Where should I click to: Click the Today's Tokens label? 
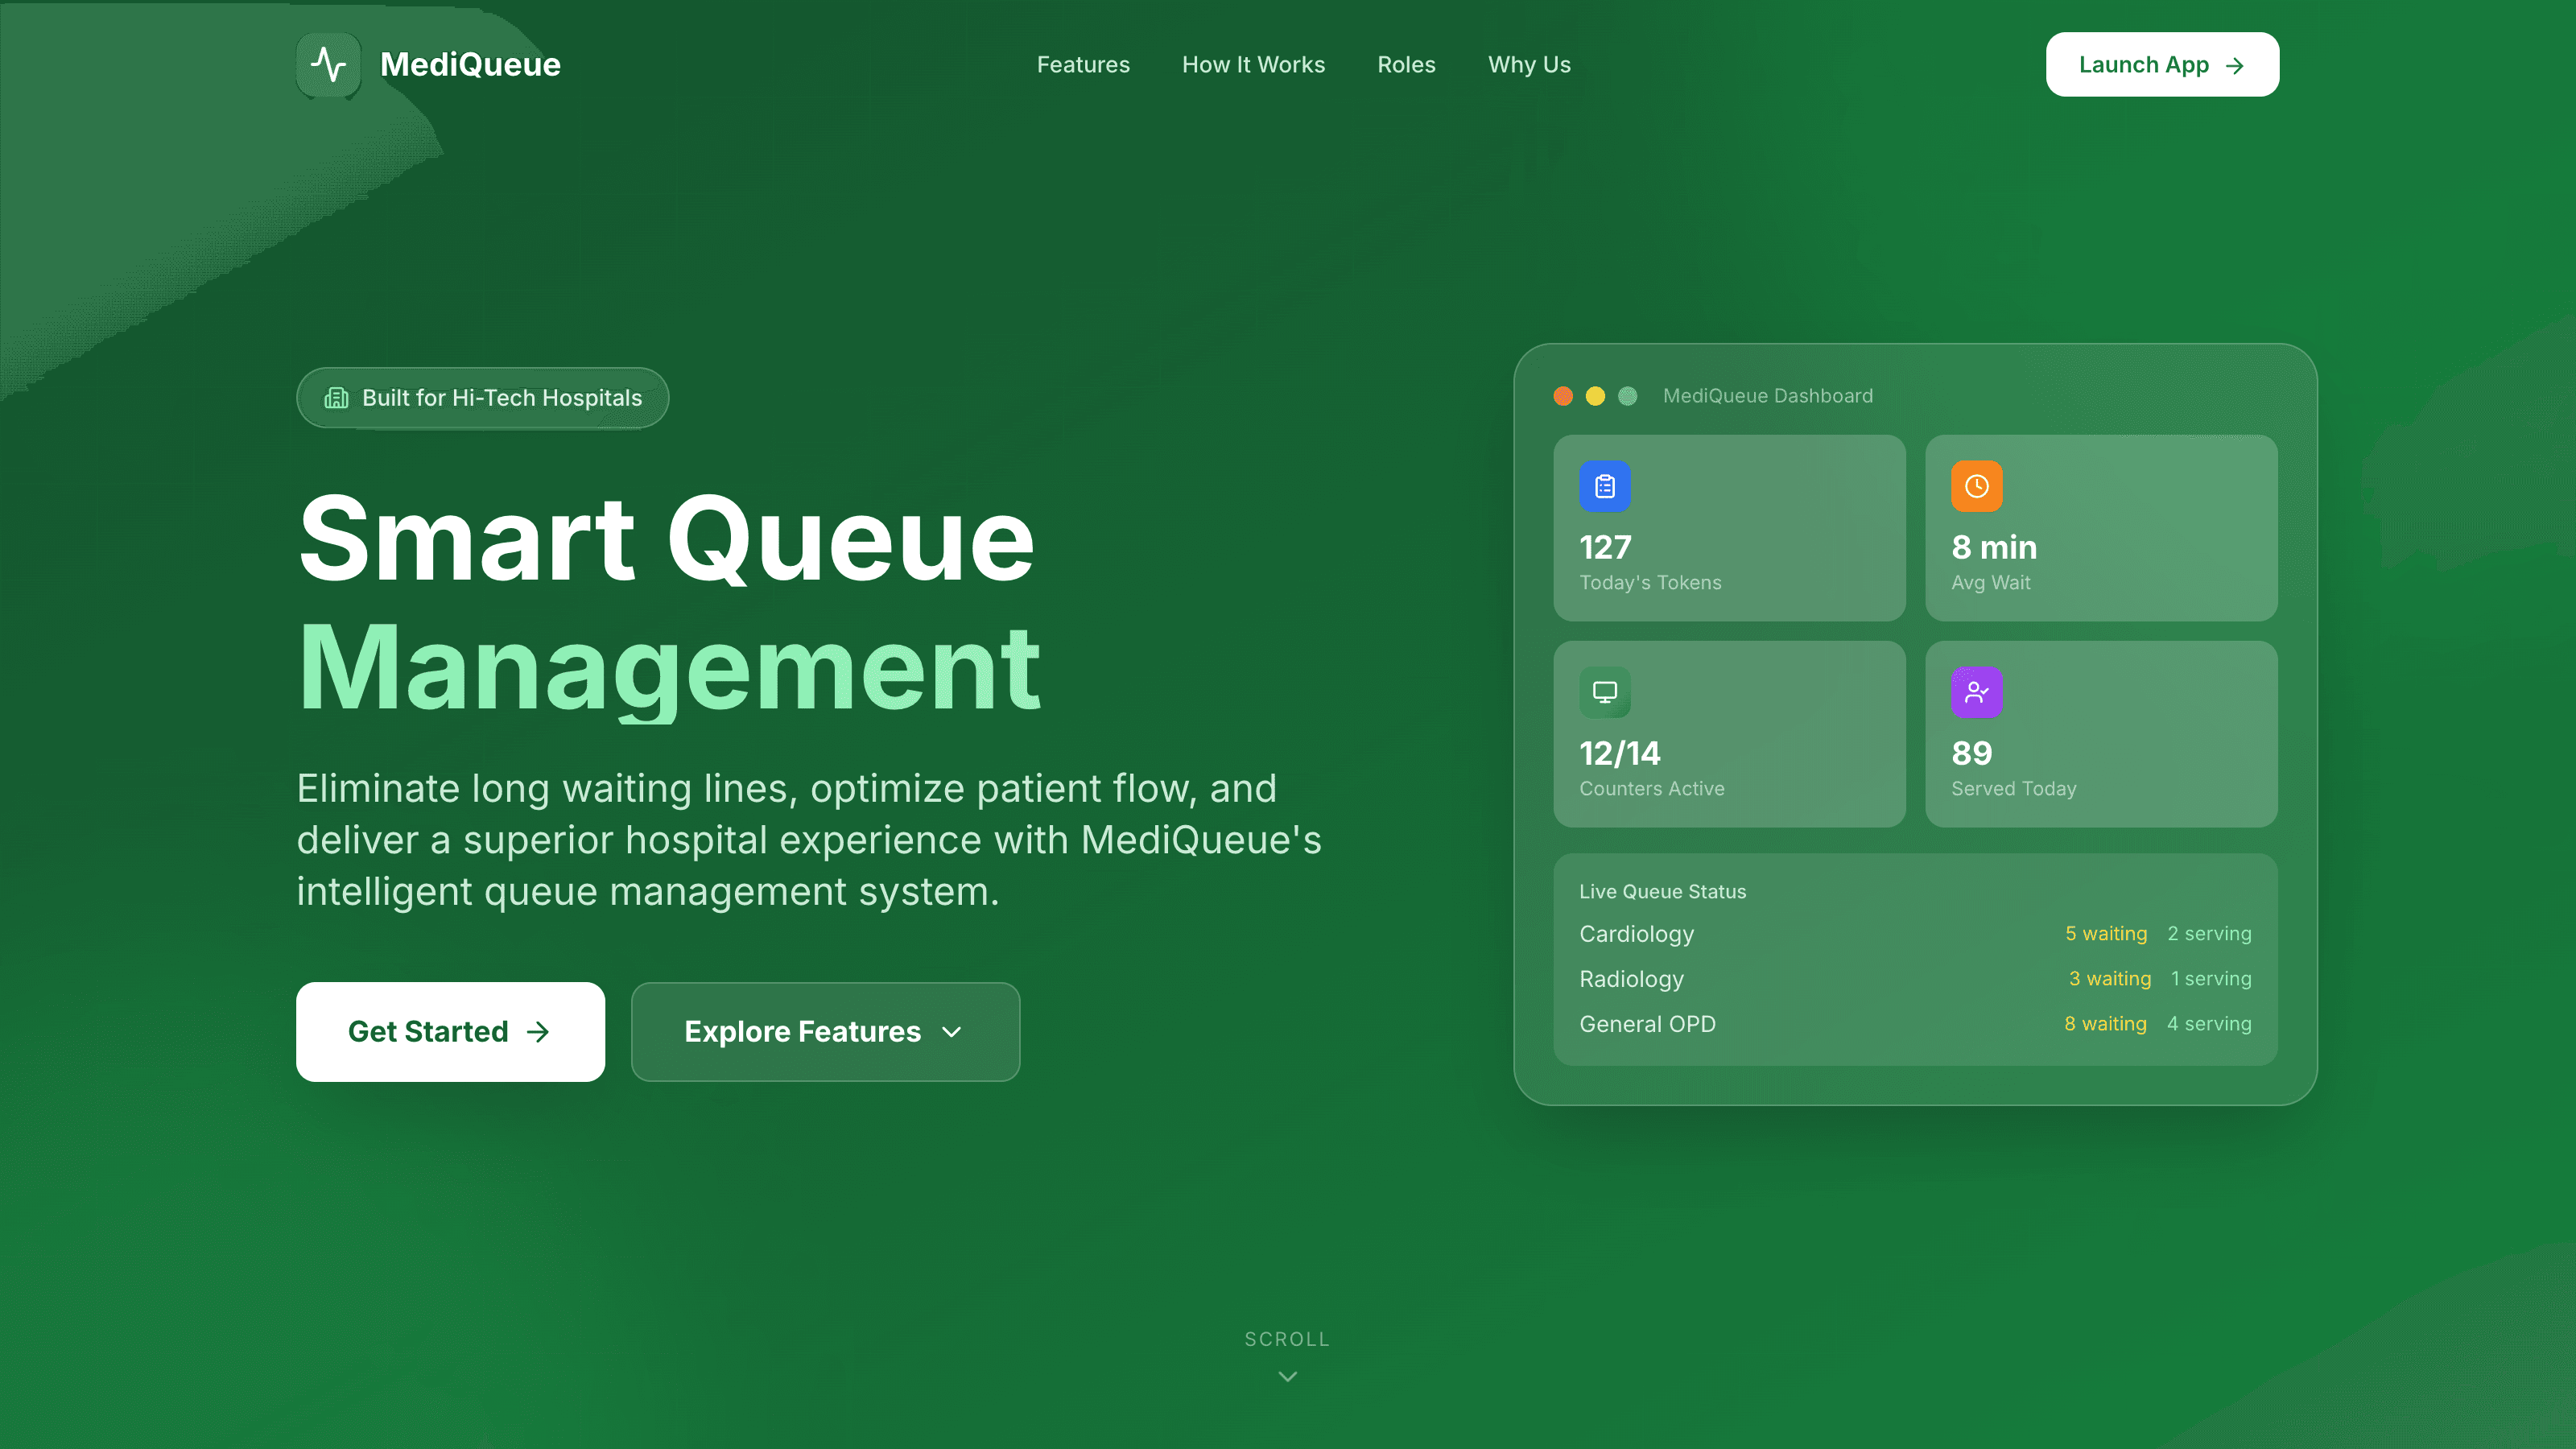[1650, 582]
